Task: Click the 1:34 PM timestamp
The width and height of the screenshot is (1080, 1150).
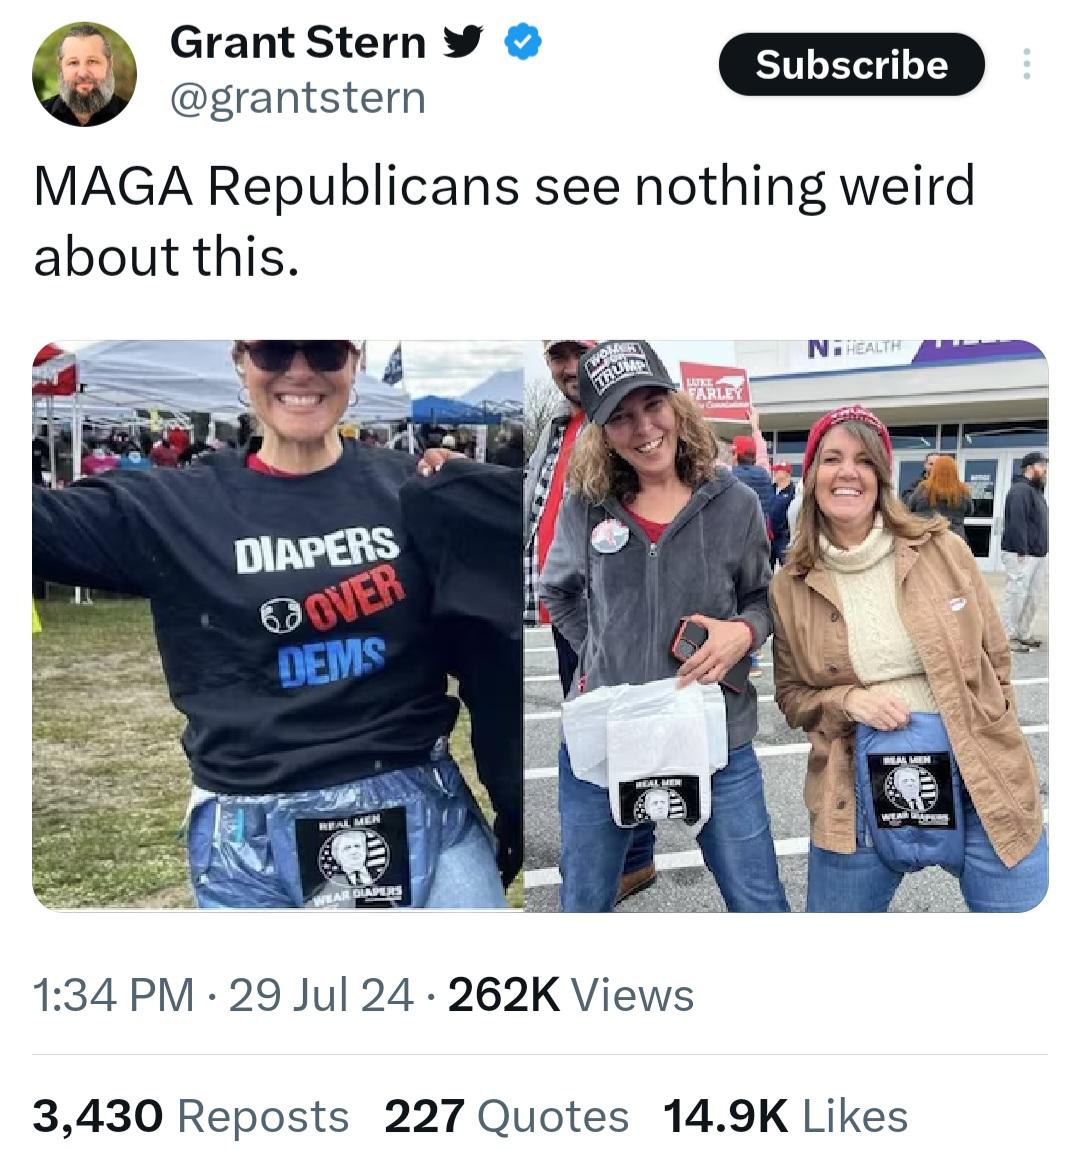Action: point(113,995)
